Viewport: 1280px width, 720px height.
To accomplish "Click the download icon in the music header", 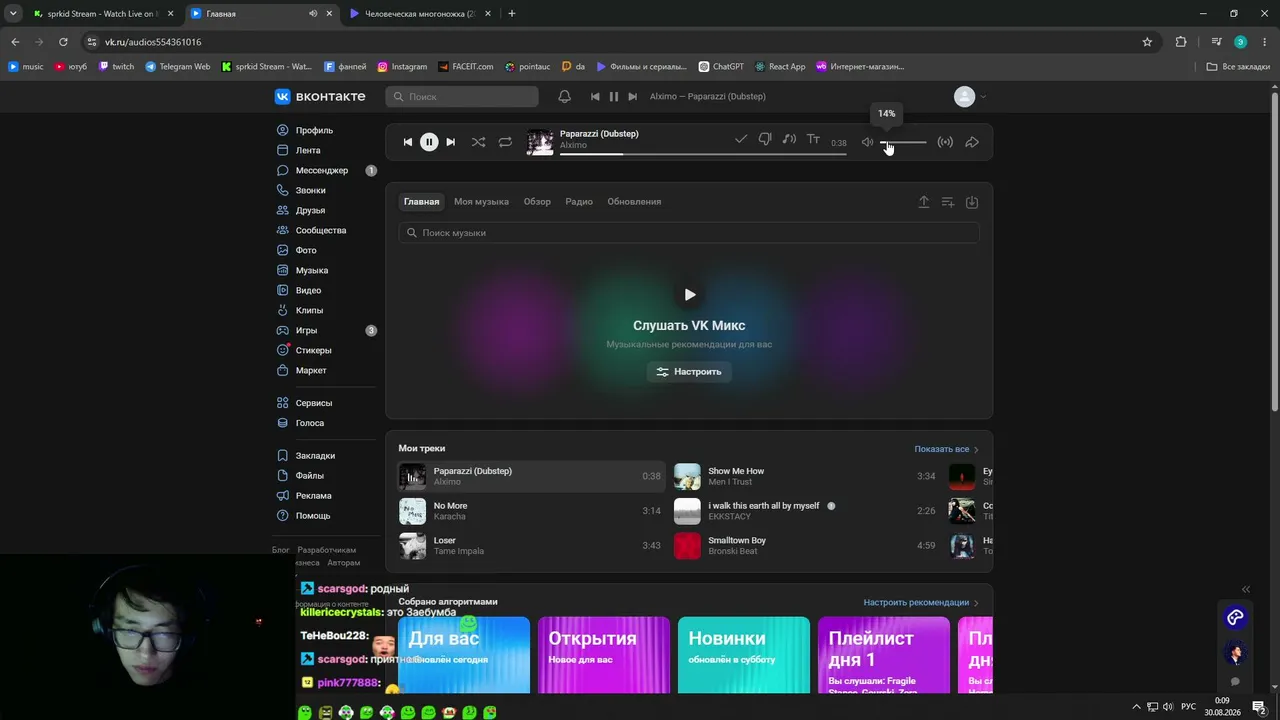I will point(972,202).
